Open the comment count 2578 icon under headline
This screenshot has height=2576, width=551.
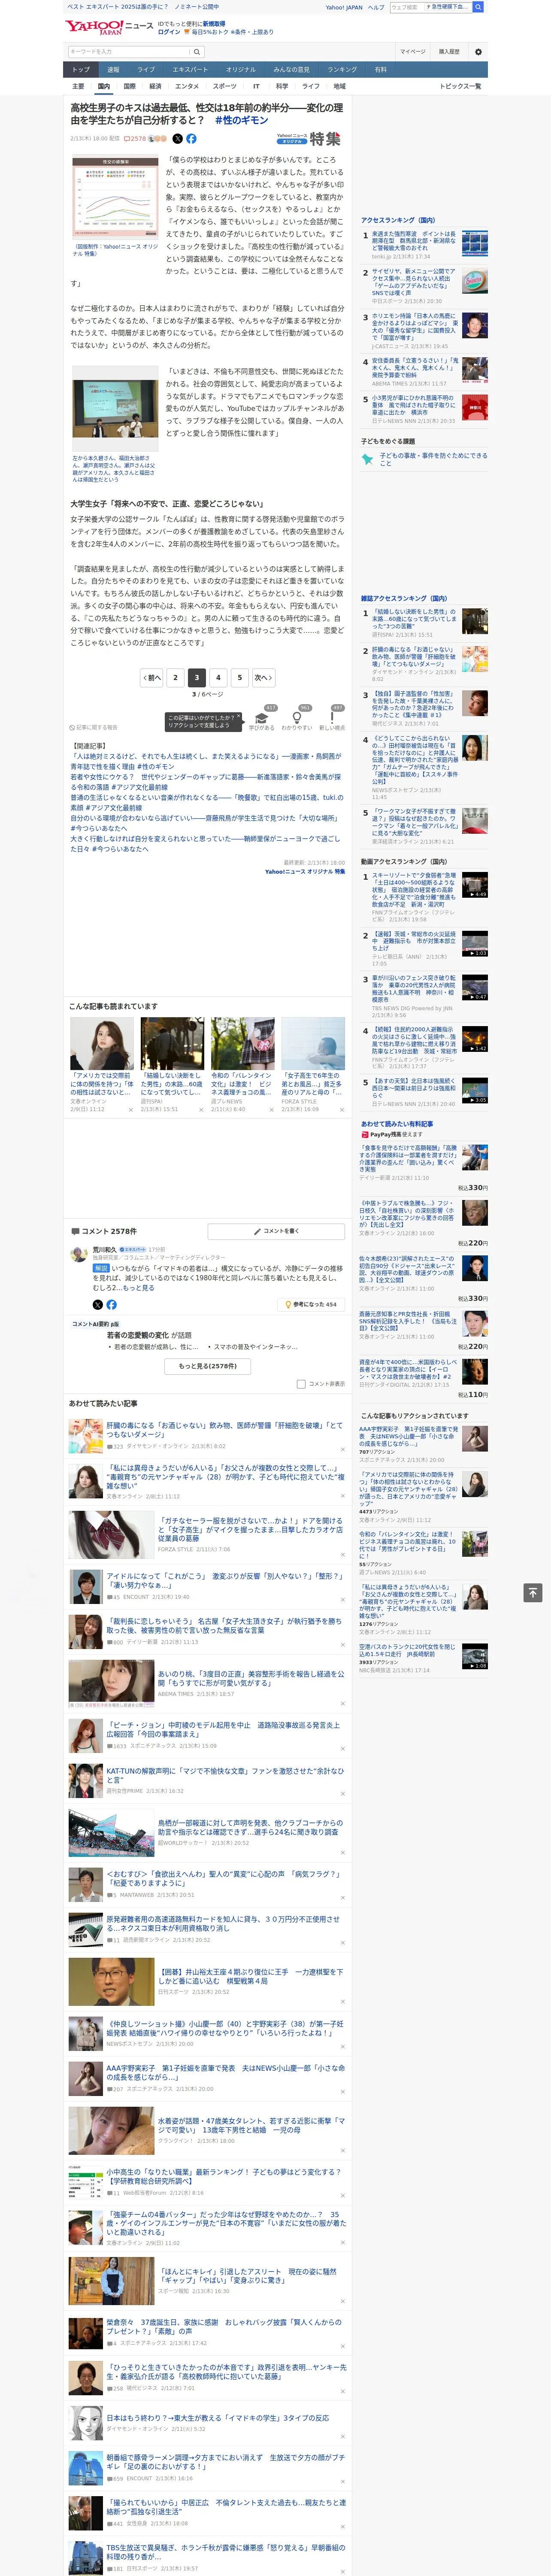pyautogui.click(x=135, y=139)
